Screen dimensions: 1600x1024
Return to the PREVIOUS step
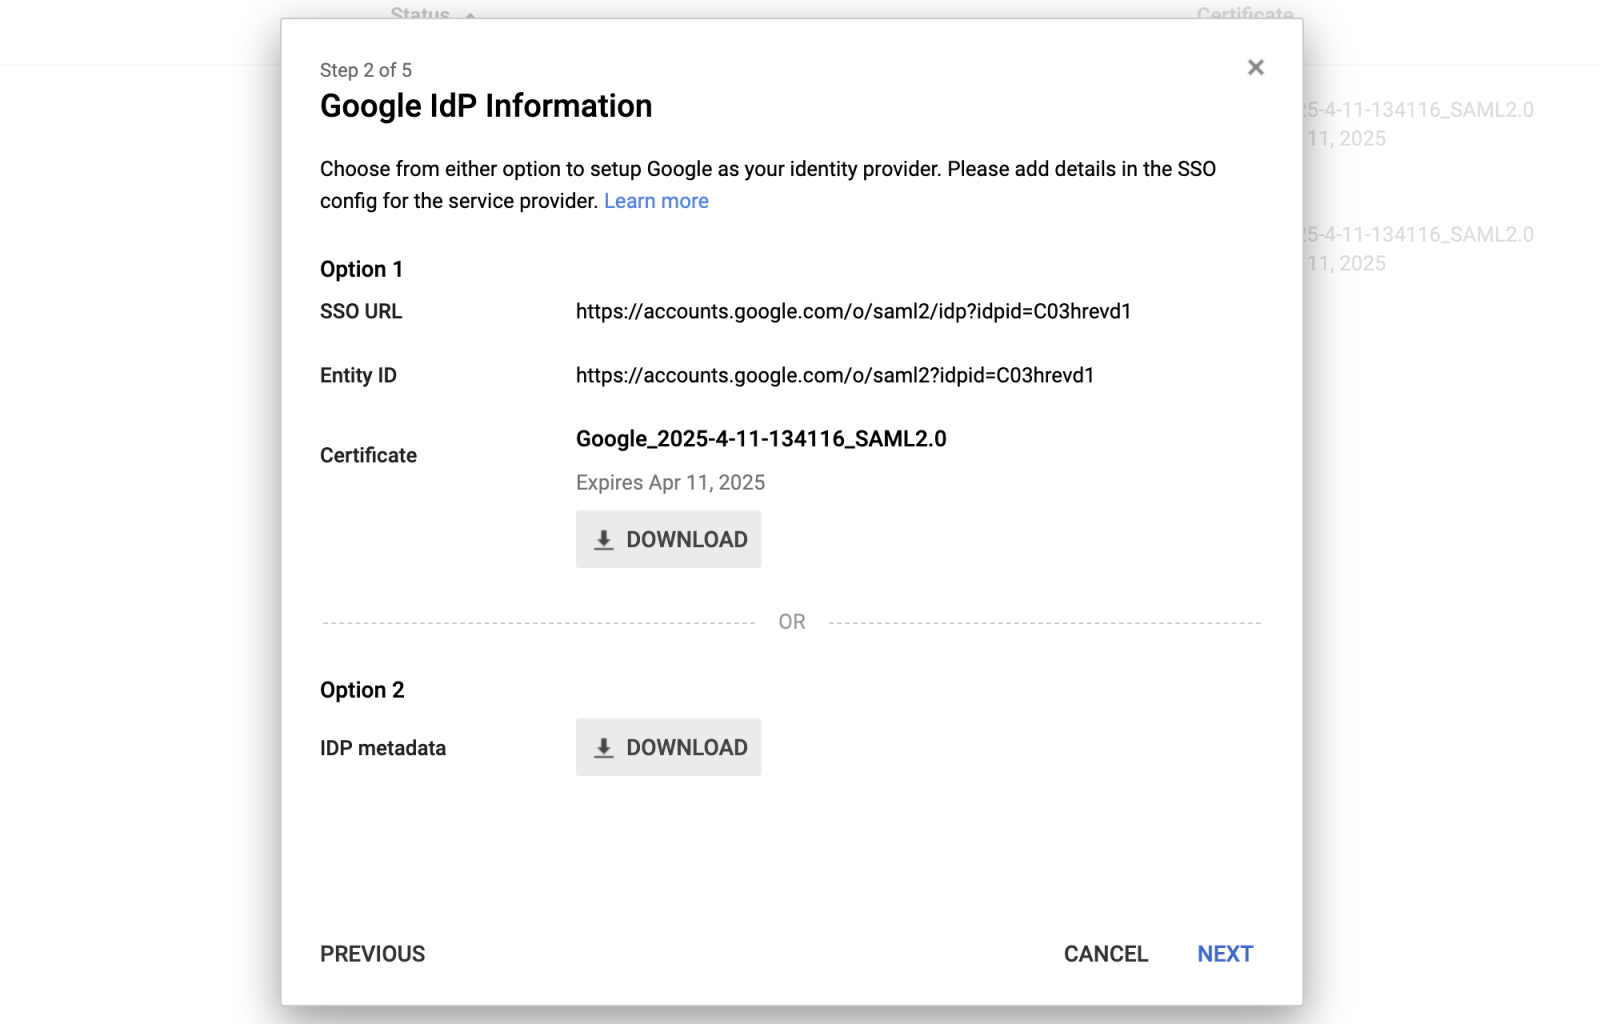372,954
